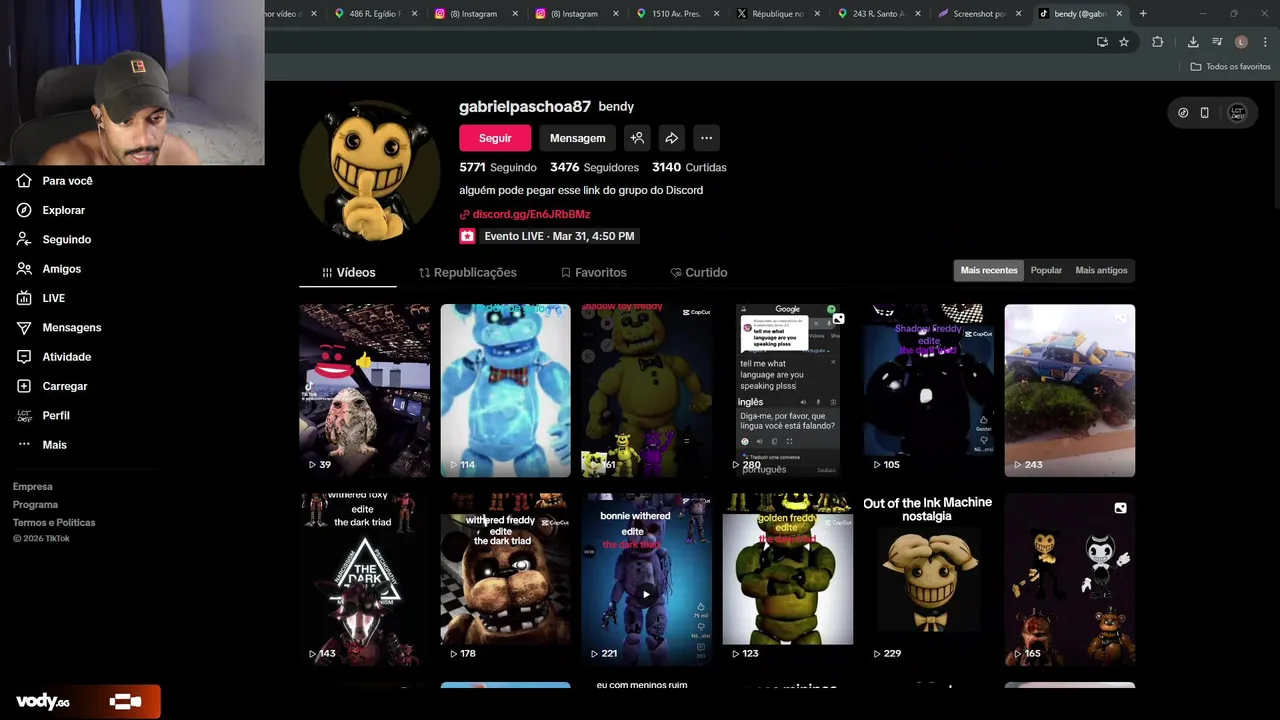Screen dimensions: 1280x720
Task: Click the Programa footer link
Action: (x=36, y=505)
